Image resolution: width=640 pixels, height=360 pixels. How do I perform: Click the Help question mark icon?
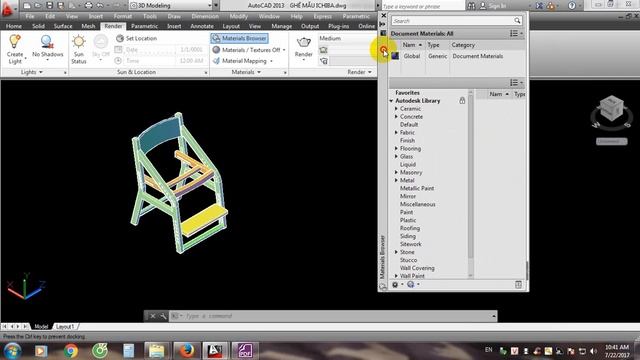pos(572,6)
